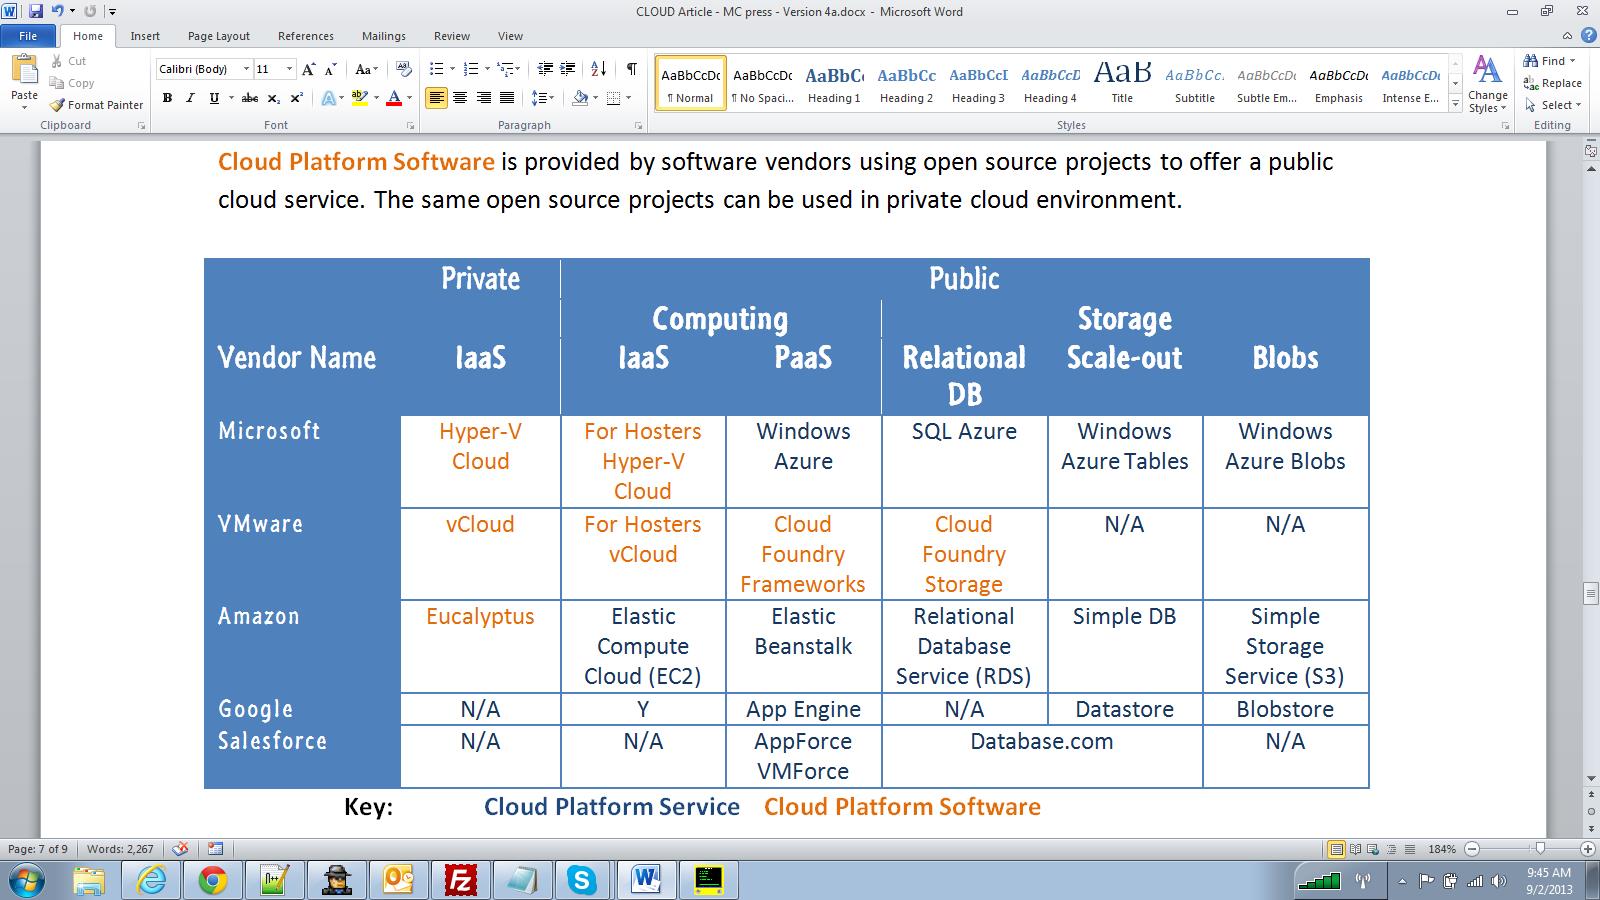This screenshot has height=900, width=1600.
Task: Open the File tab
Action: pyautogui.click(x=28, y=36)
